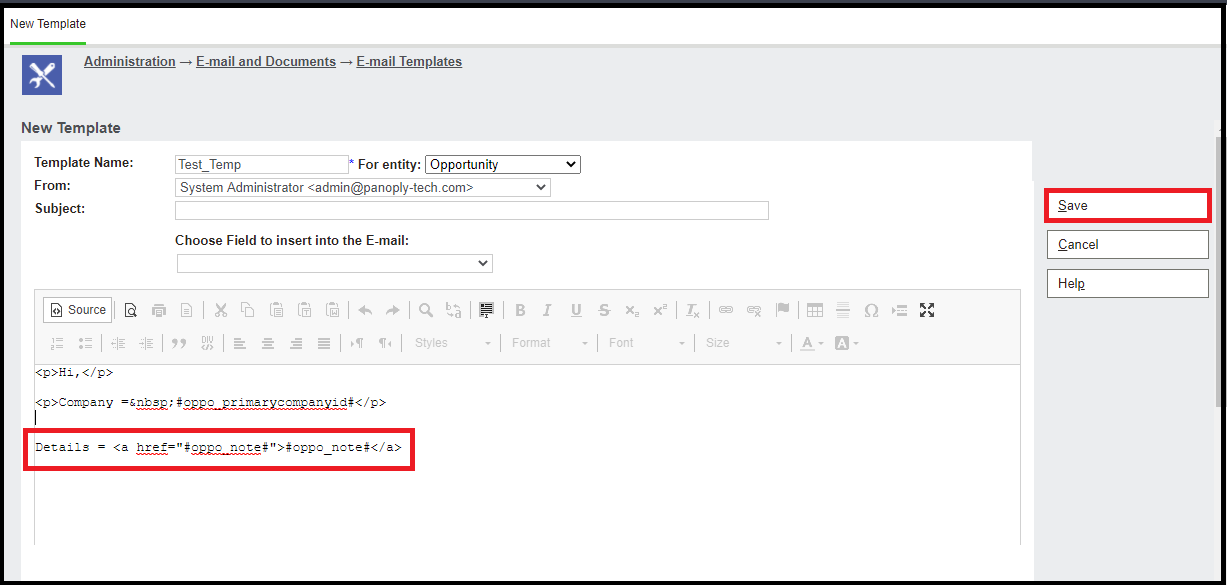
Task: Click text direction right-to-left icon
Action: (x=385, y=343)
